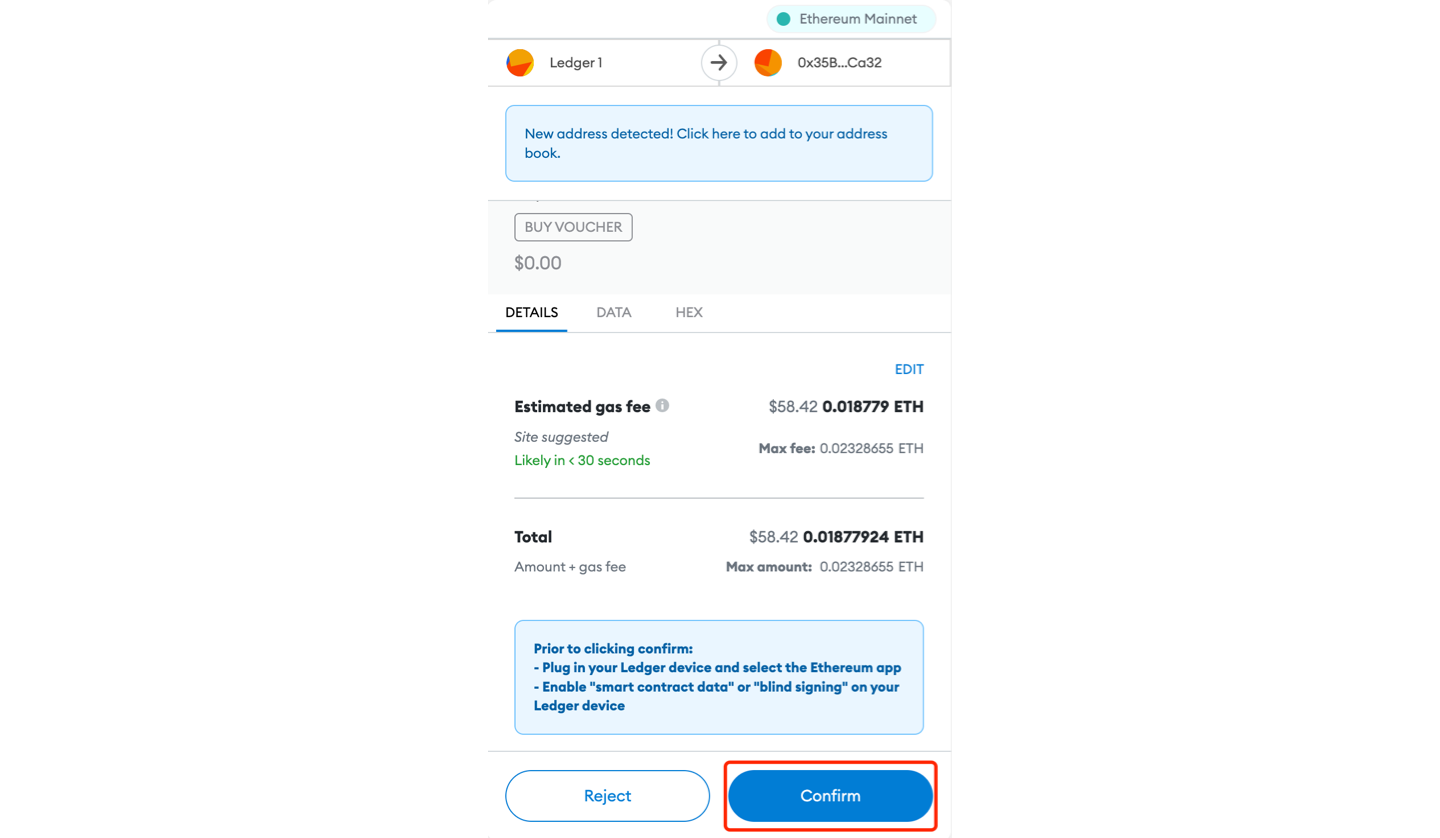Click the Ledger 1 account avatar icon

tap(520, 63)
